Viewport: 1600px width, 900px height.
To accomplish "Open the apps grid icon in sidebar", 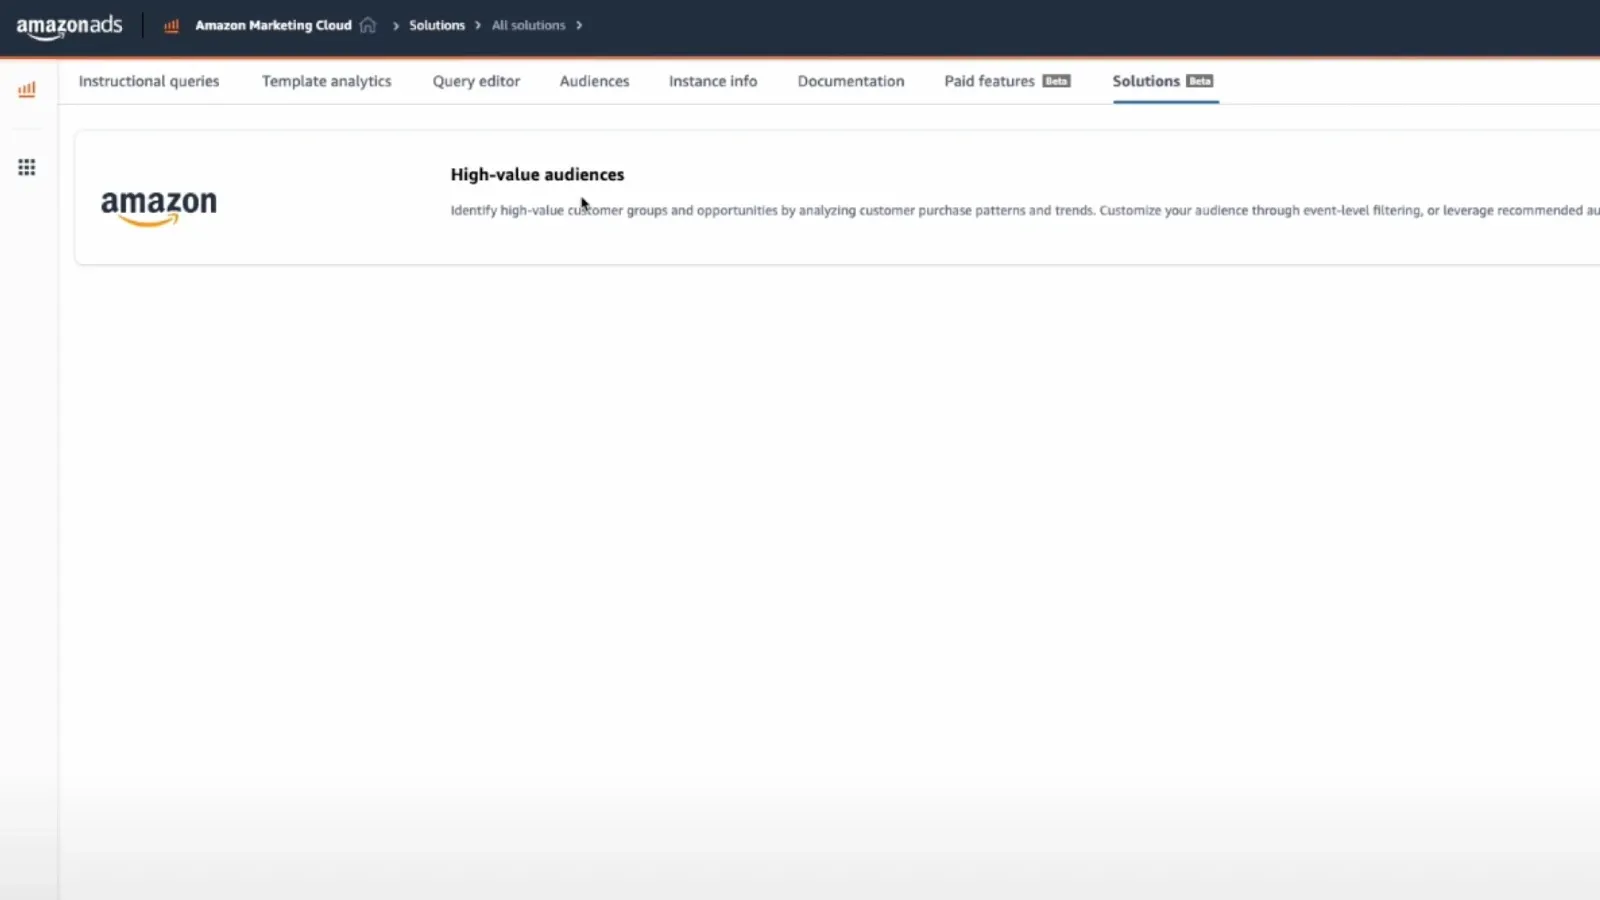I will tap(27, 167).
